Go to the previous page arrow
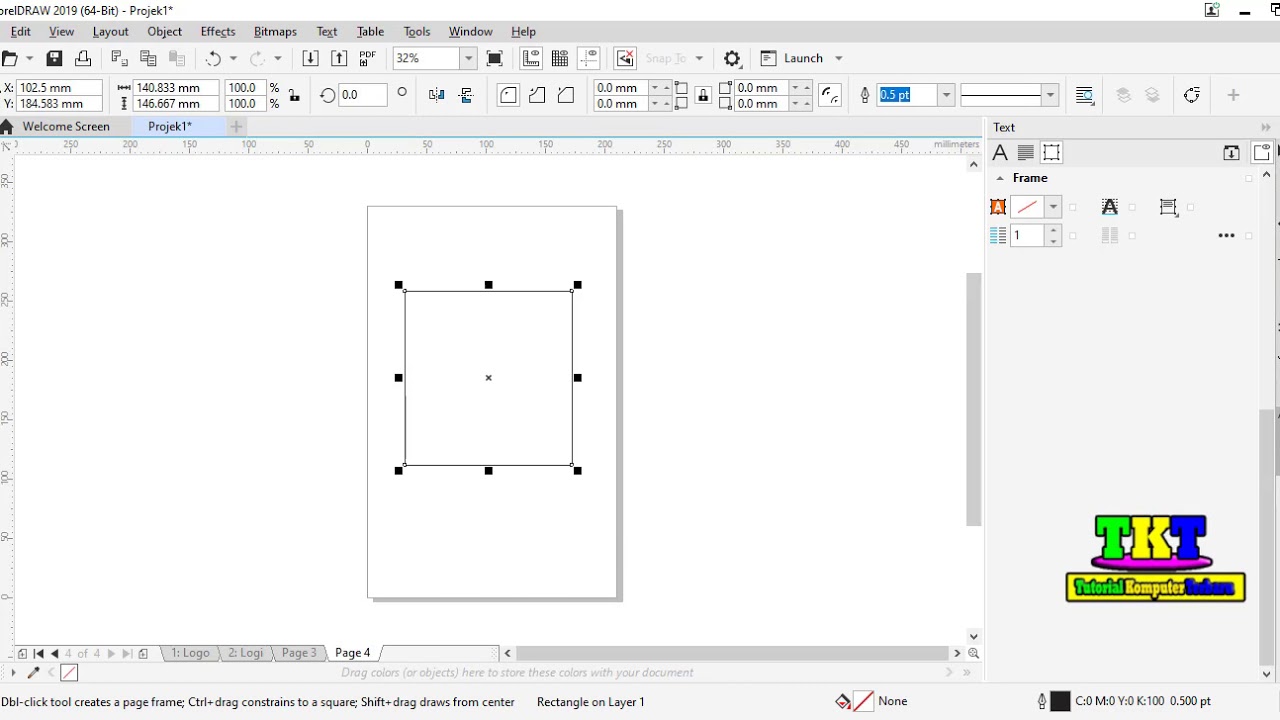 54,654
